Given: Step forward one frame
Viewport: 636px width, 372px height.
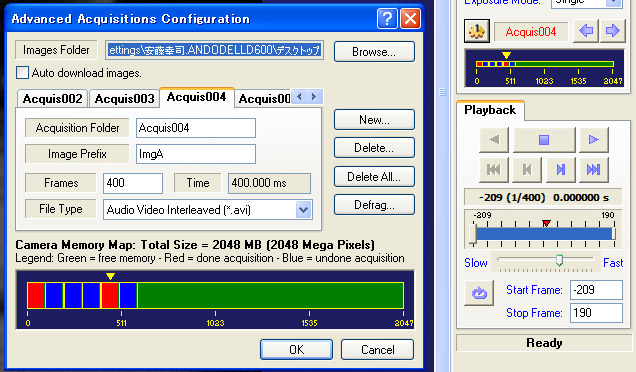Looking at the screenshot, I should (561, 170).
